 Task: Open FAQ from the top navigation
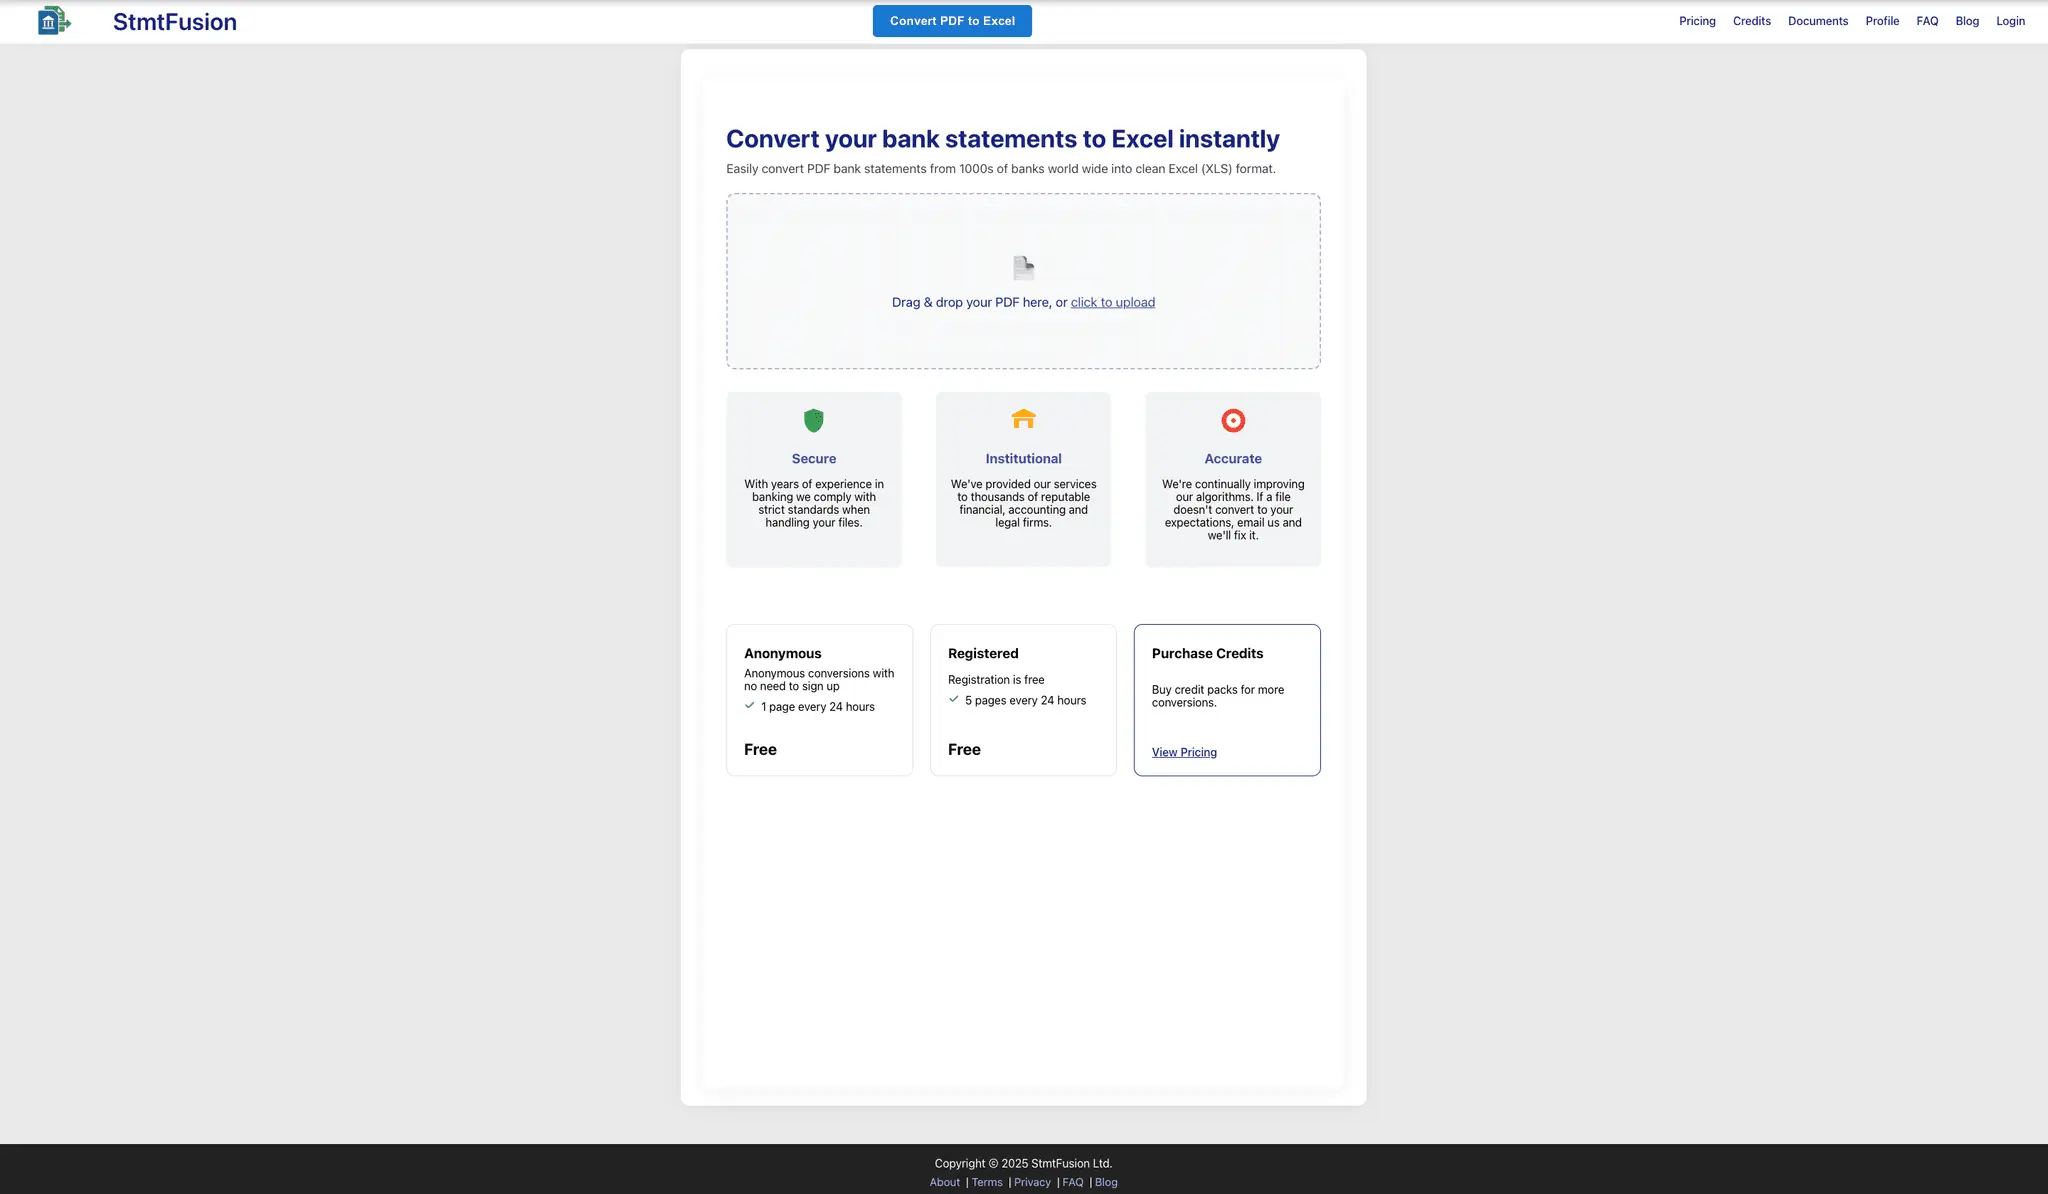point(1927,21)
